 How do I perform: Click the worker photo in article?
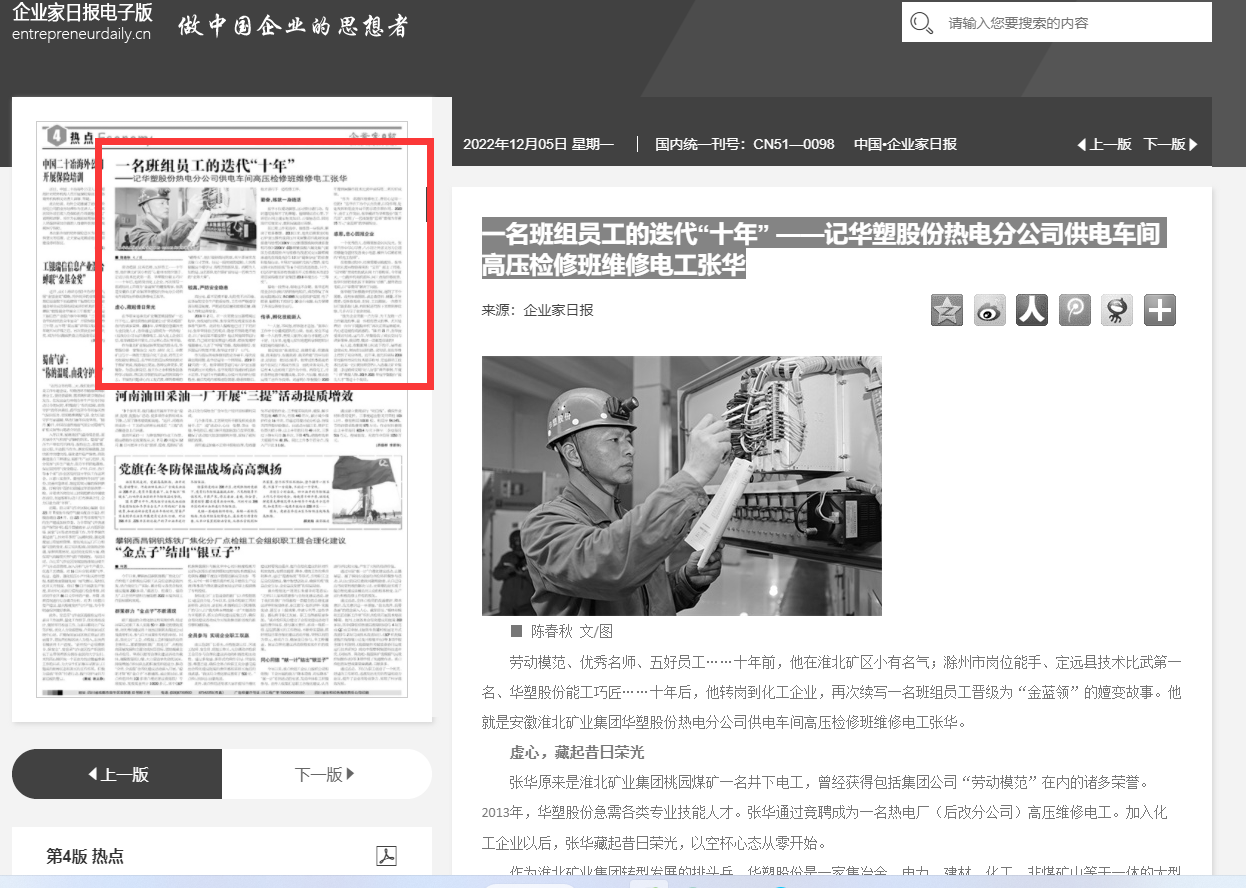point(681,485)
